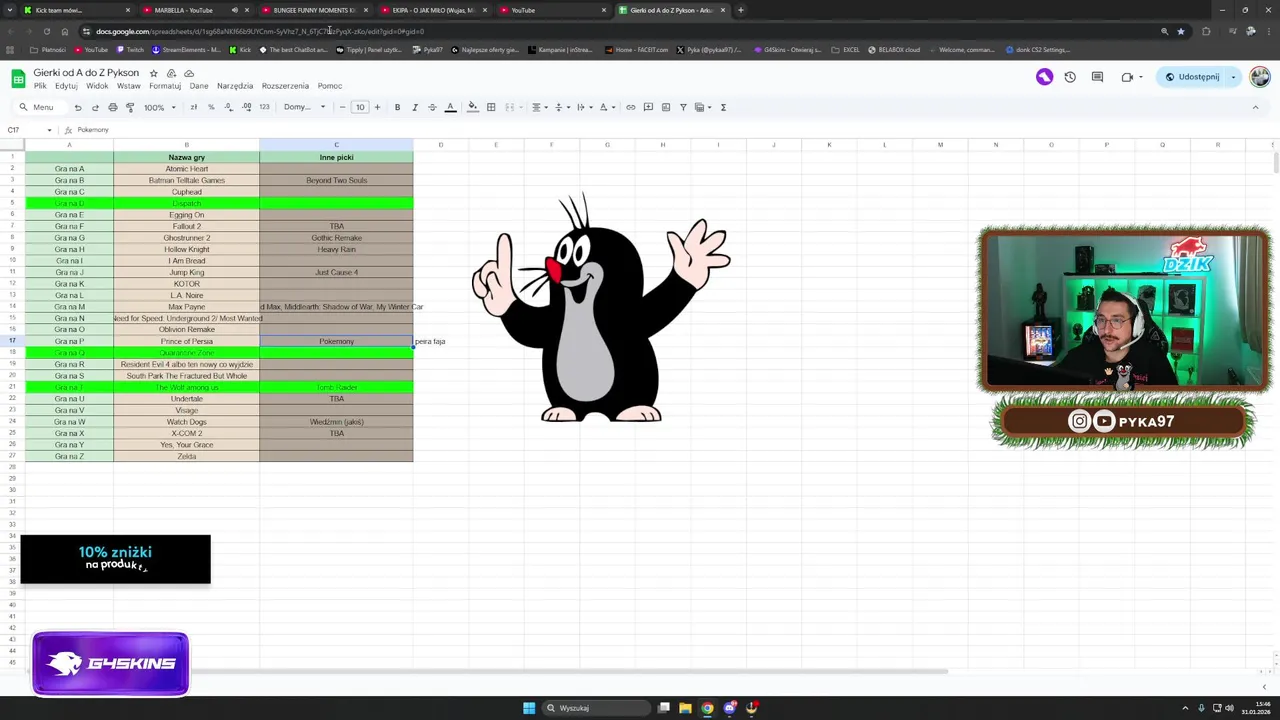Select the Hollow Knight cell
The width and height of the screenshot is (1280, 720).
coord(186,249)
